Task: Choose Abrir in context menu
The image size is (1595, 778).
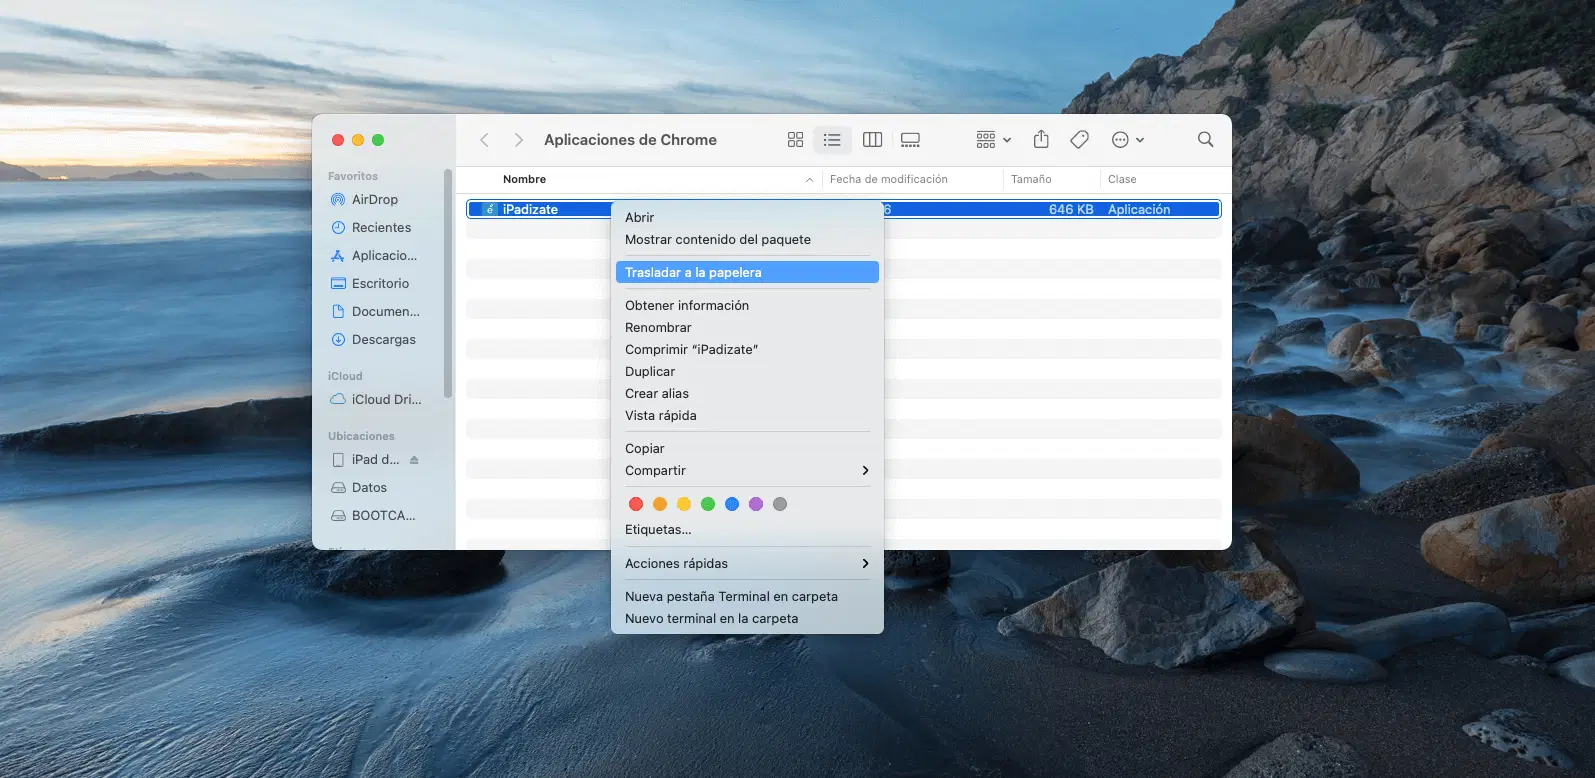Action: [747, 217]
